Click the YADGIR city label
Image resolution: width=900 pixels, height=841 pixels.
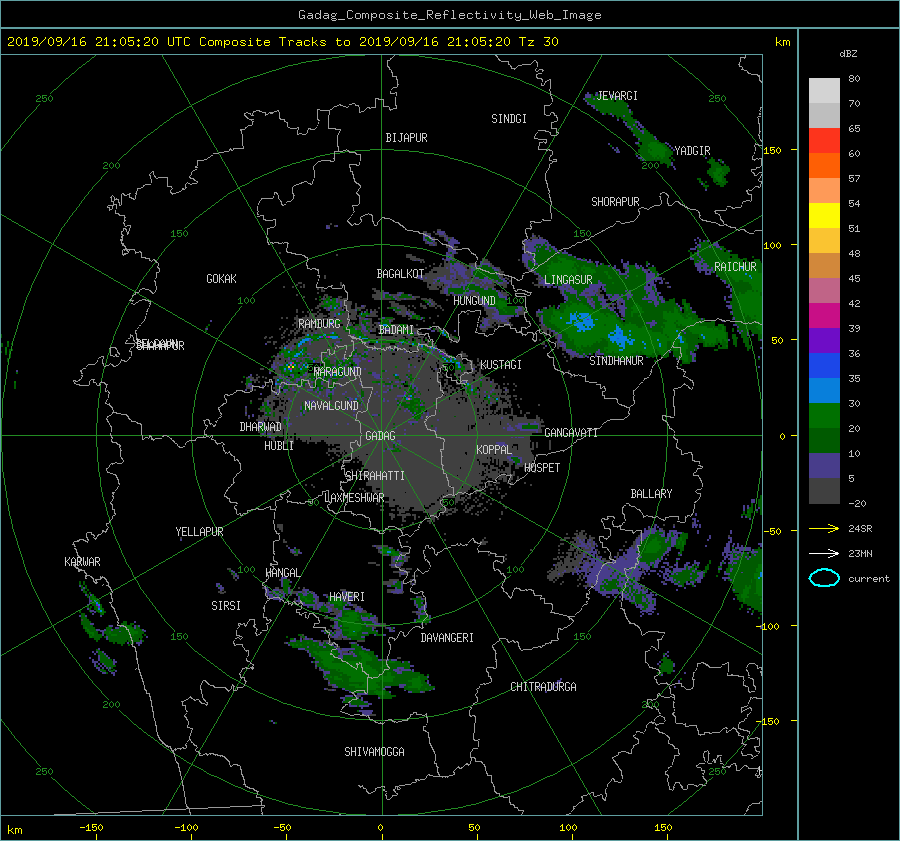pos(692,151)
